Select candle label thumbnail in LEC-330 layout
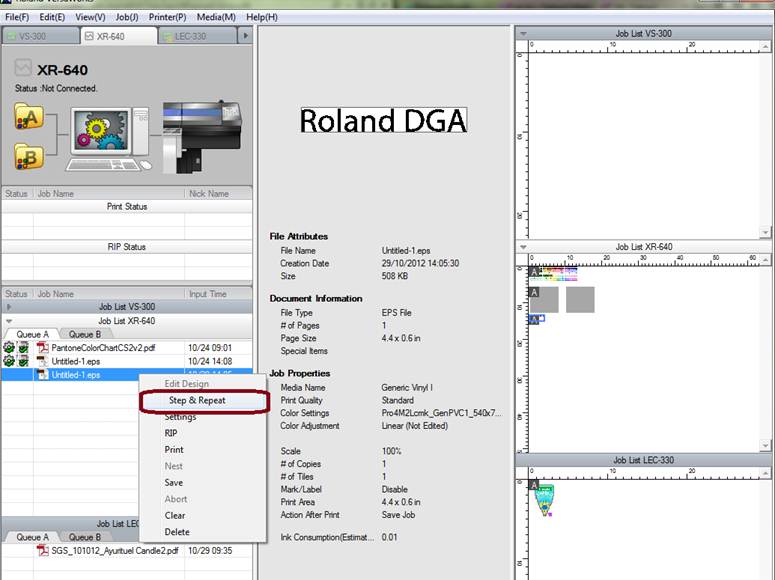This screenshot has width=775, height=580. [x=544, y=499]
